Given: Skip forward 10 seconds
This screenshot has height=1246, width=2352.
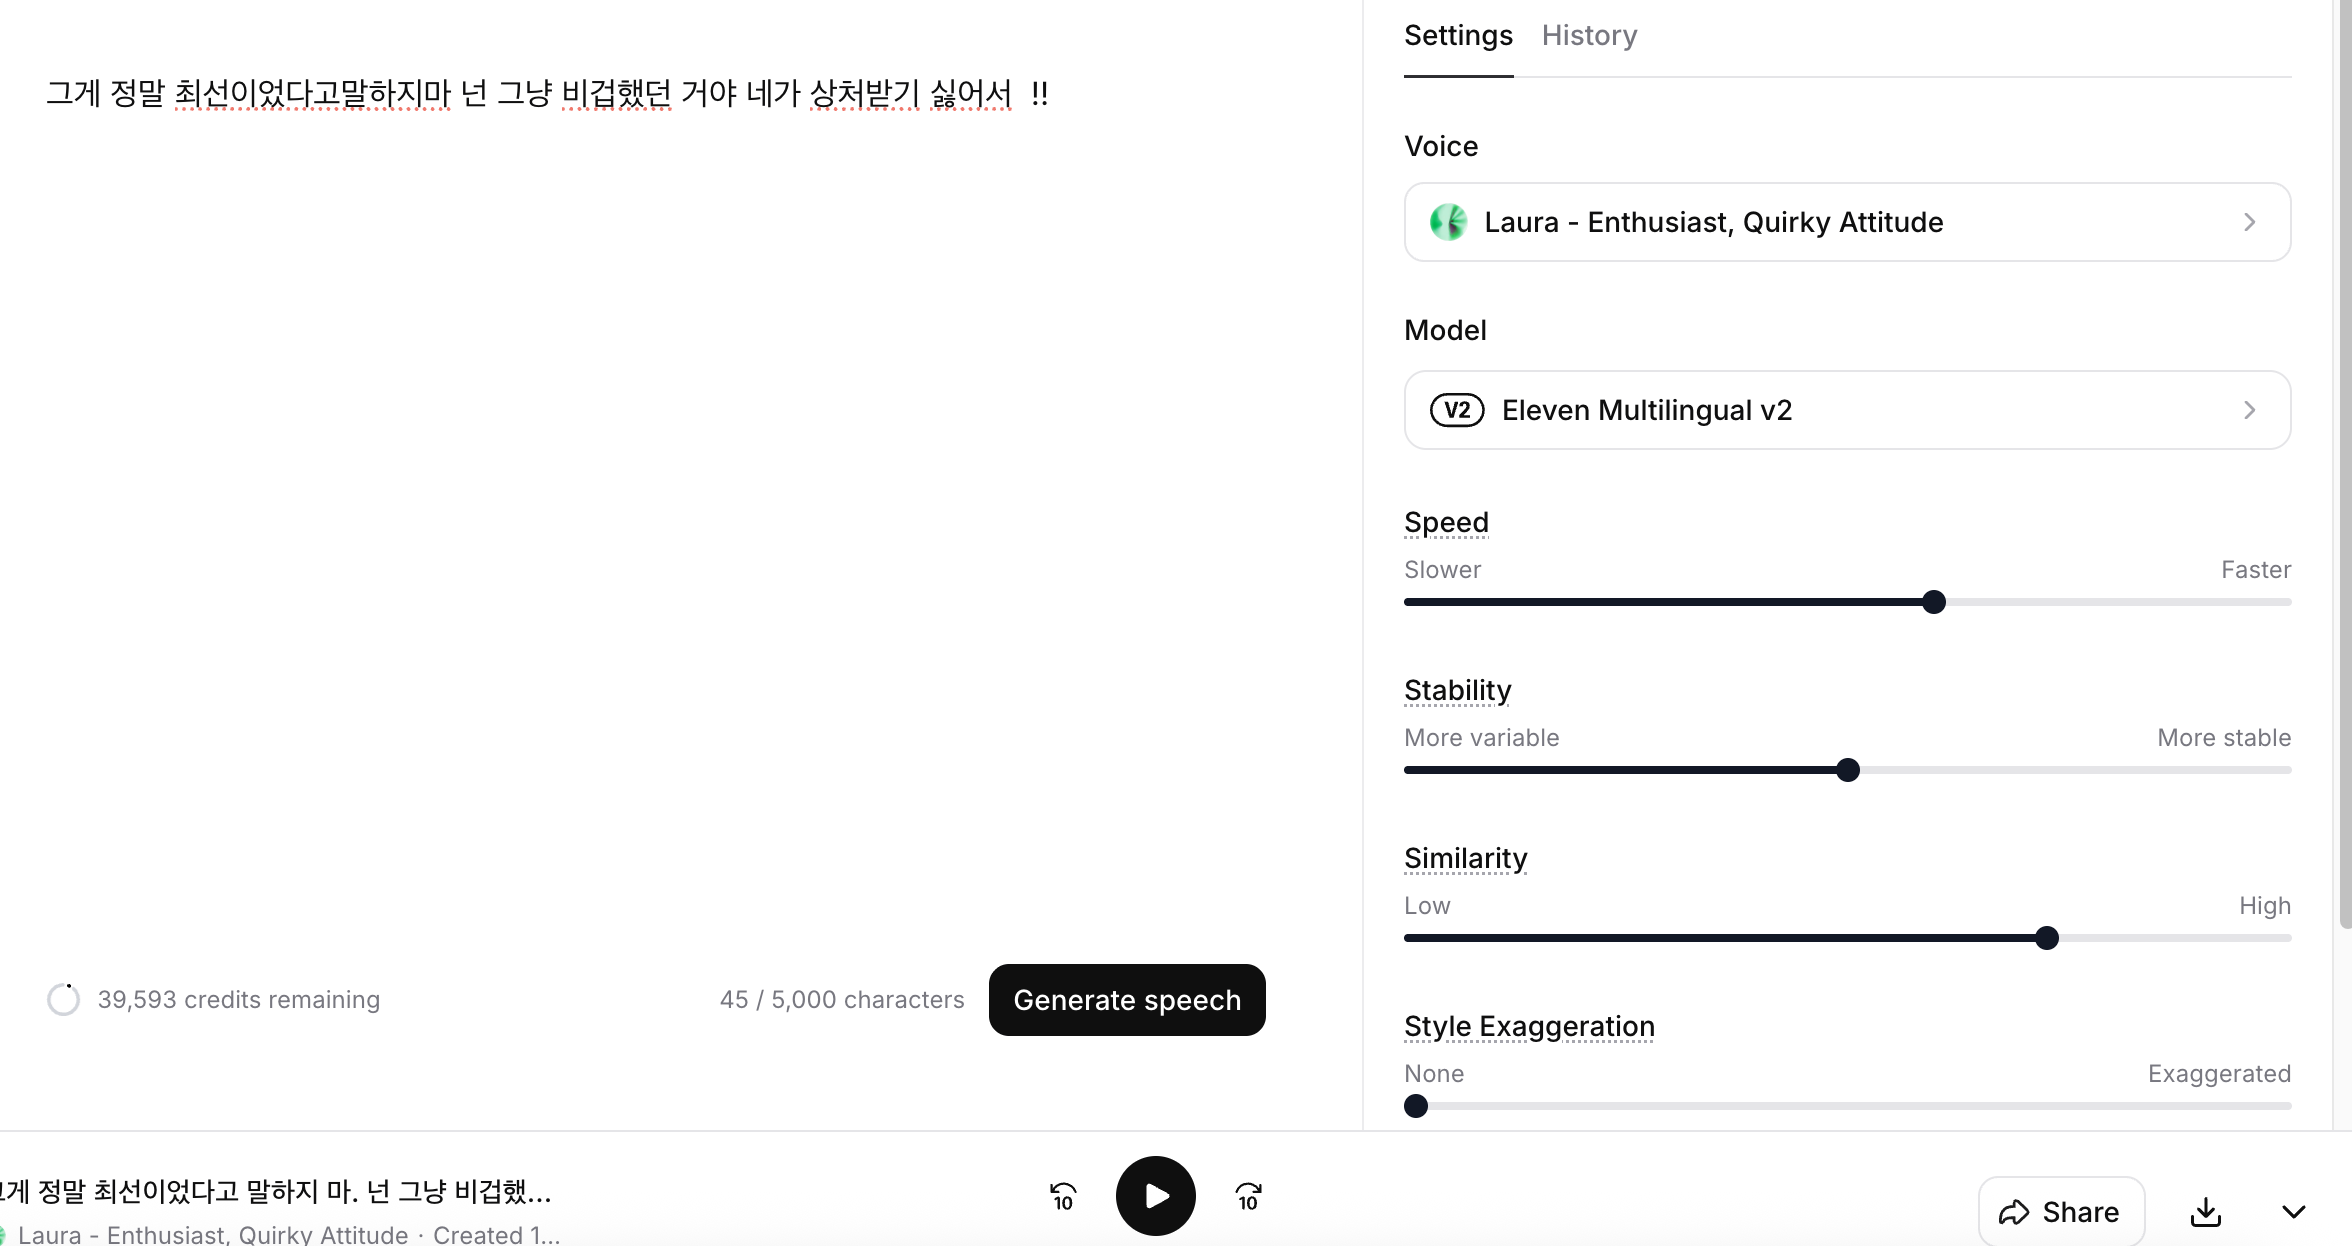Looking at the screenshot, I should tap(1248, 1196).
